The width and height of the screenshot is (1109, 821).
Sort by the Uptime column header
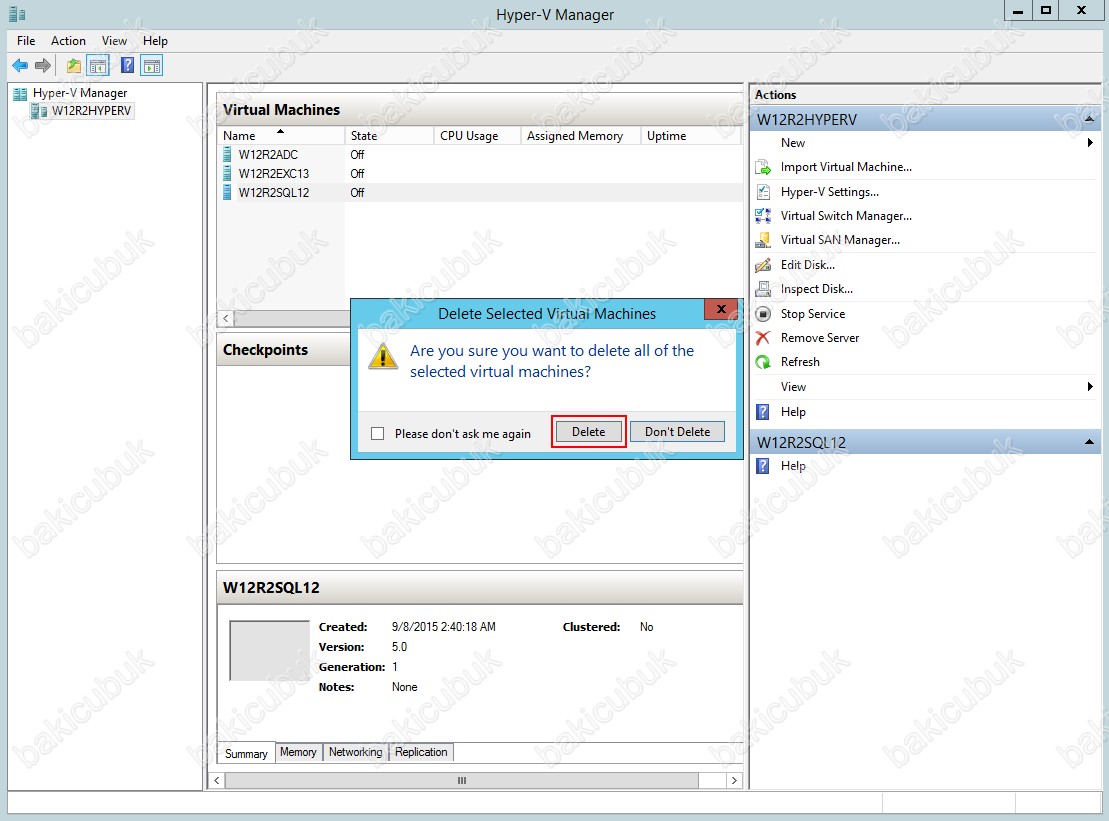690,136
